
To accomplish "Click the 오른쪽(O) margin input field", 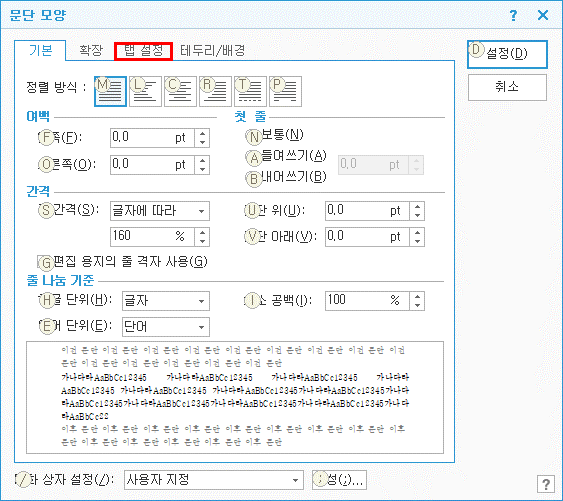I will coord(153,165).
